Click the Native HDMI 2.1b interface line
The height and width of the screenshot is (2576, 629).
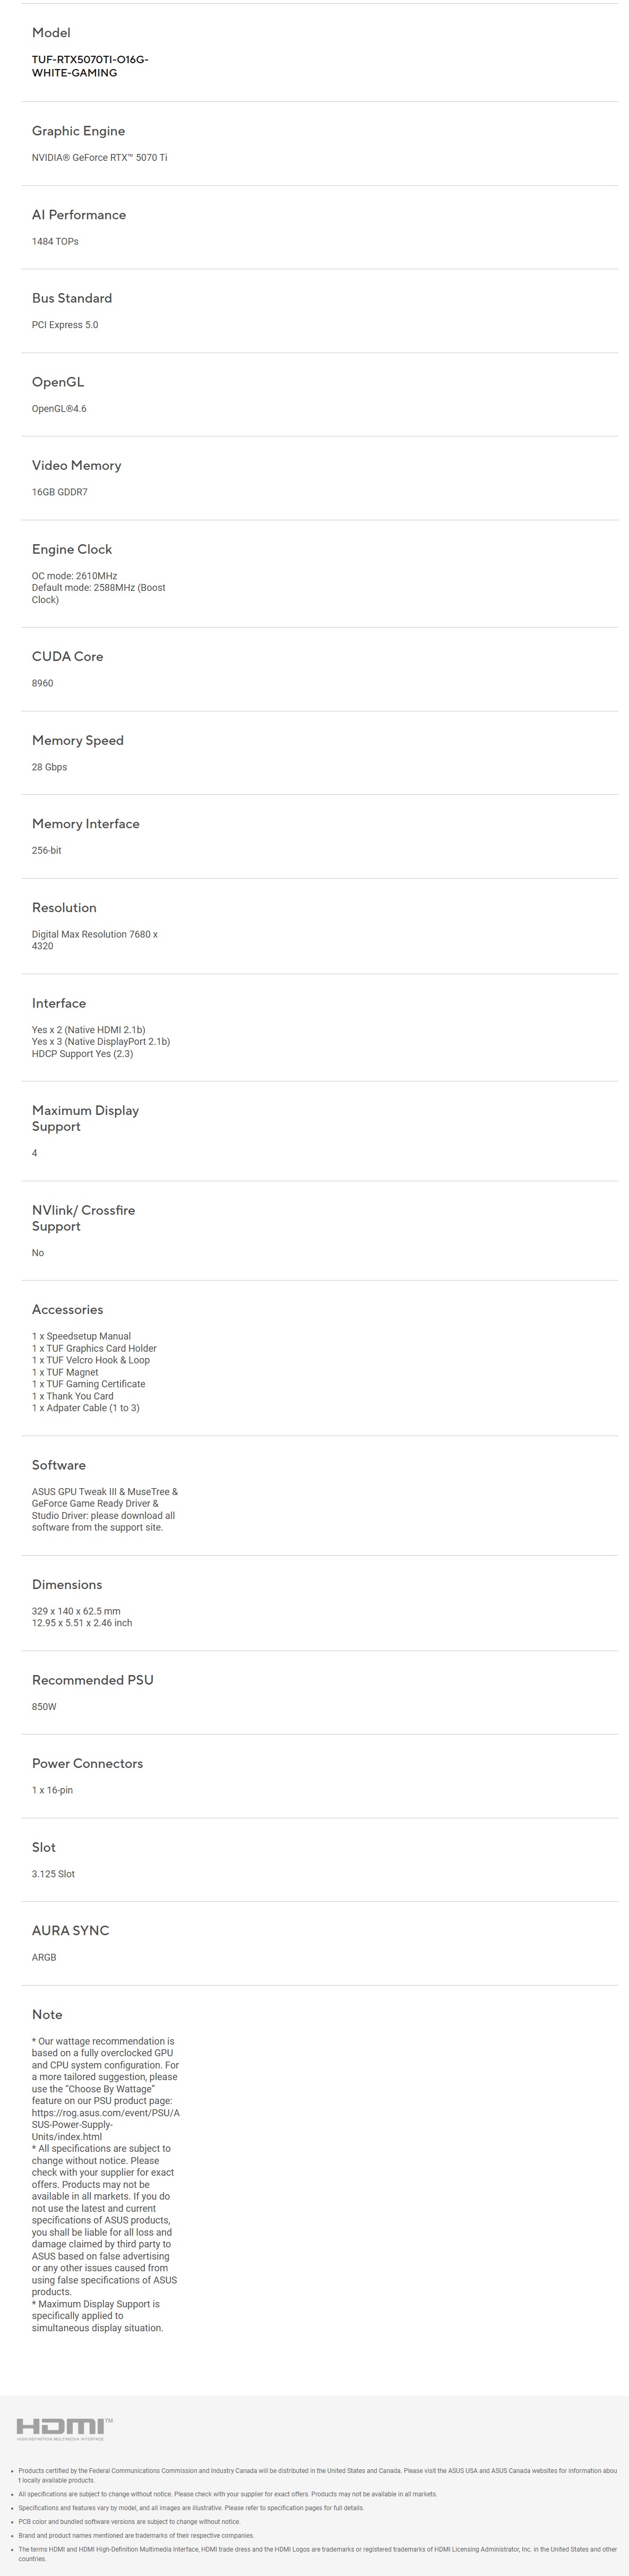88,1030
